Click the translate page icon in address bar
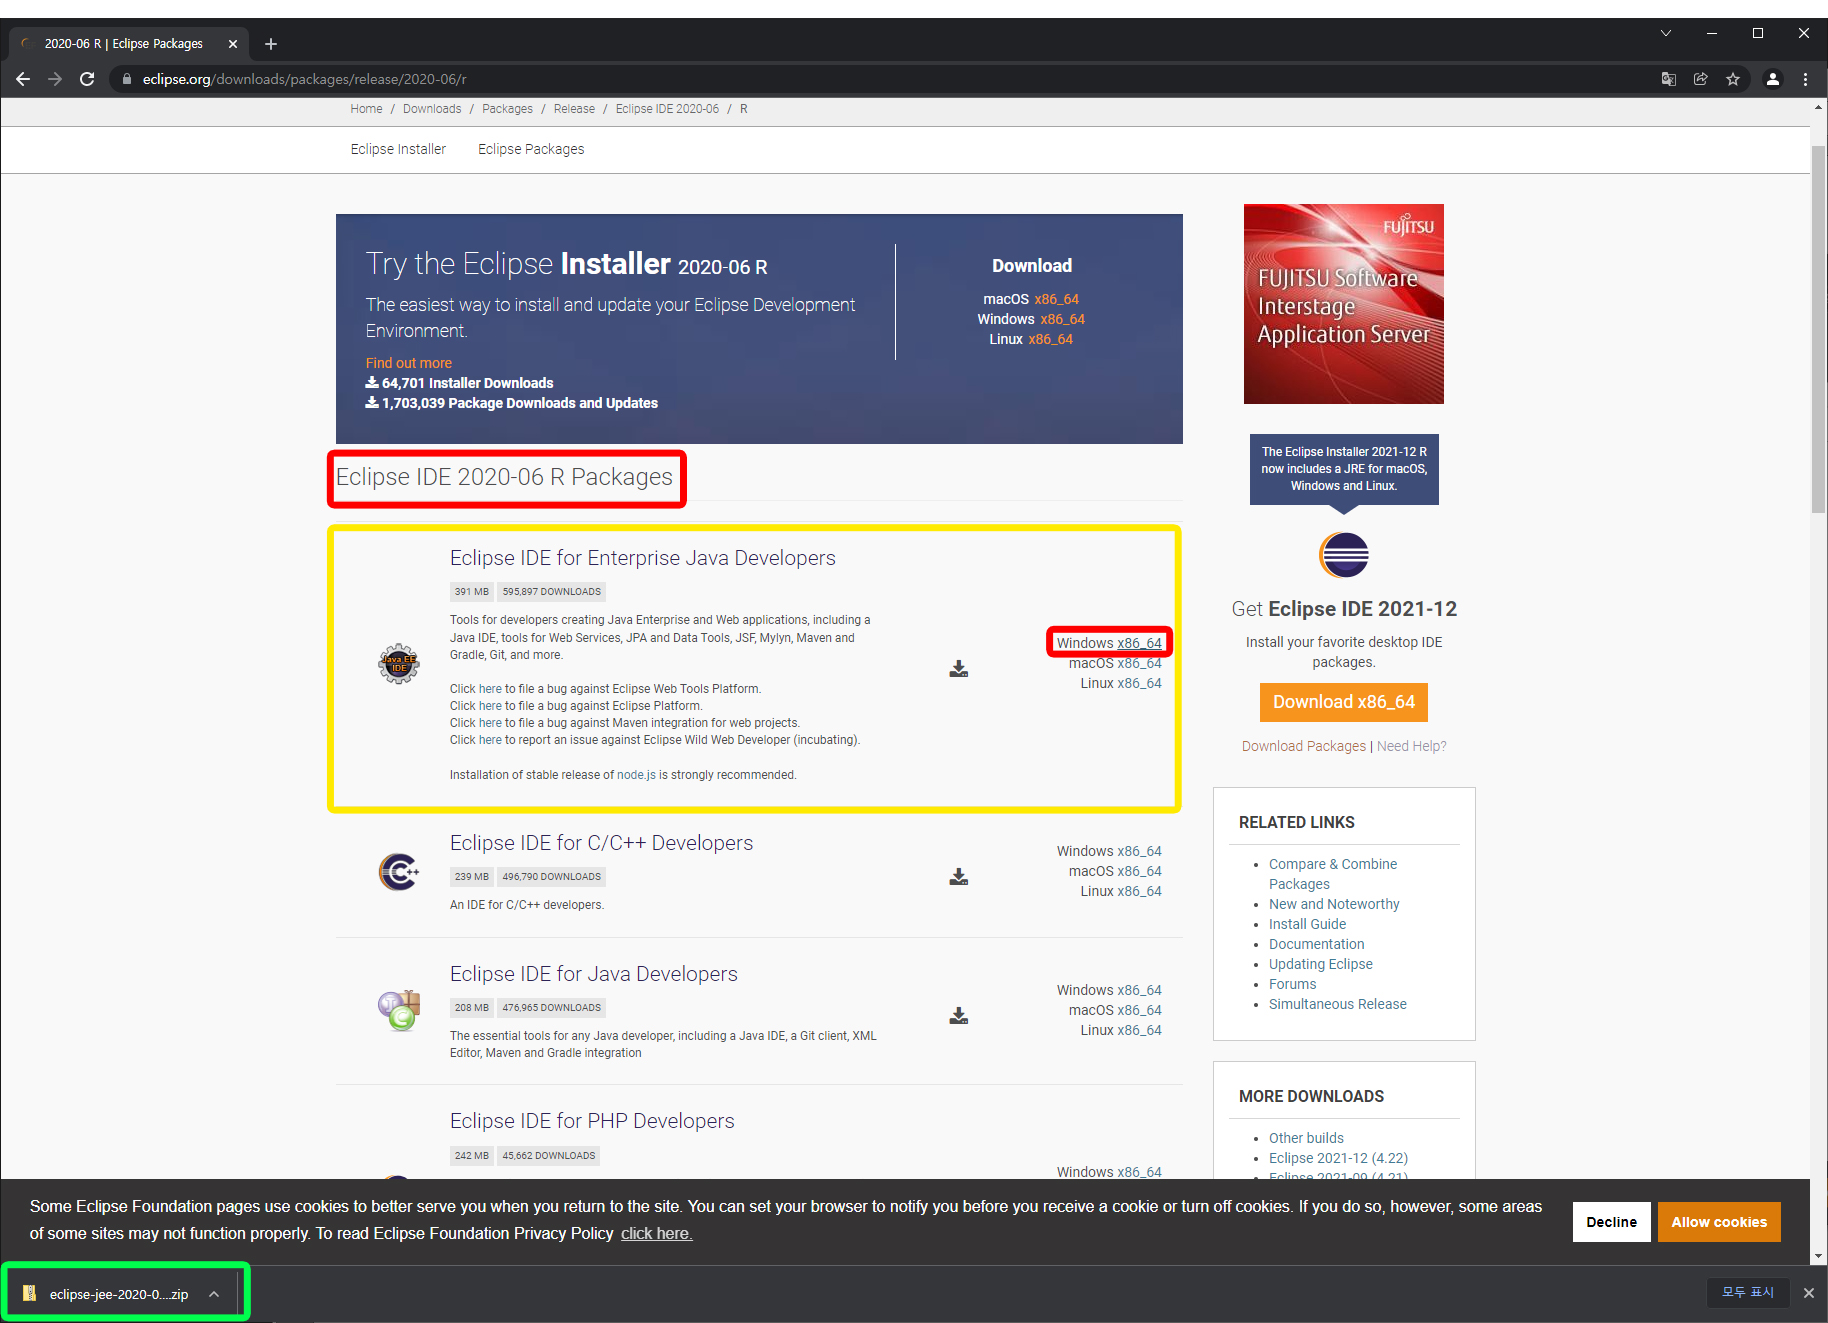Image resolution: width=1828 pixels, height=1323 pixels. pos(1668,79)
